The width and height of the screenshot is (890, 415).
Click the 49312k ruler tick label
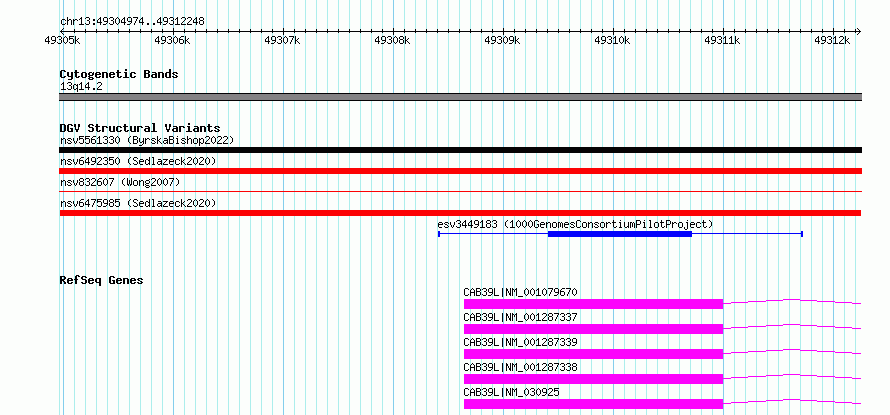[x=832, y=41]
